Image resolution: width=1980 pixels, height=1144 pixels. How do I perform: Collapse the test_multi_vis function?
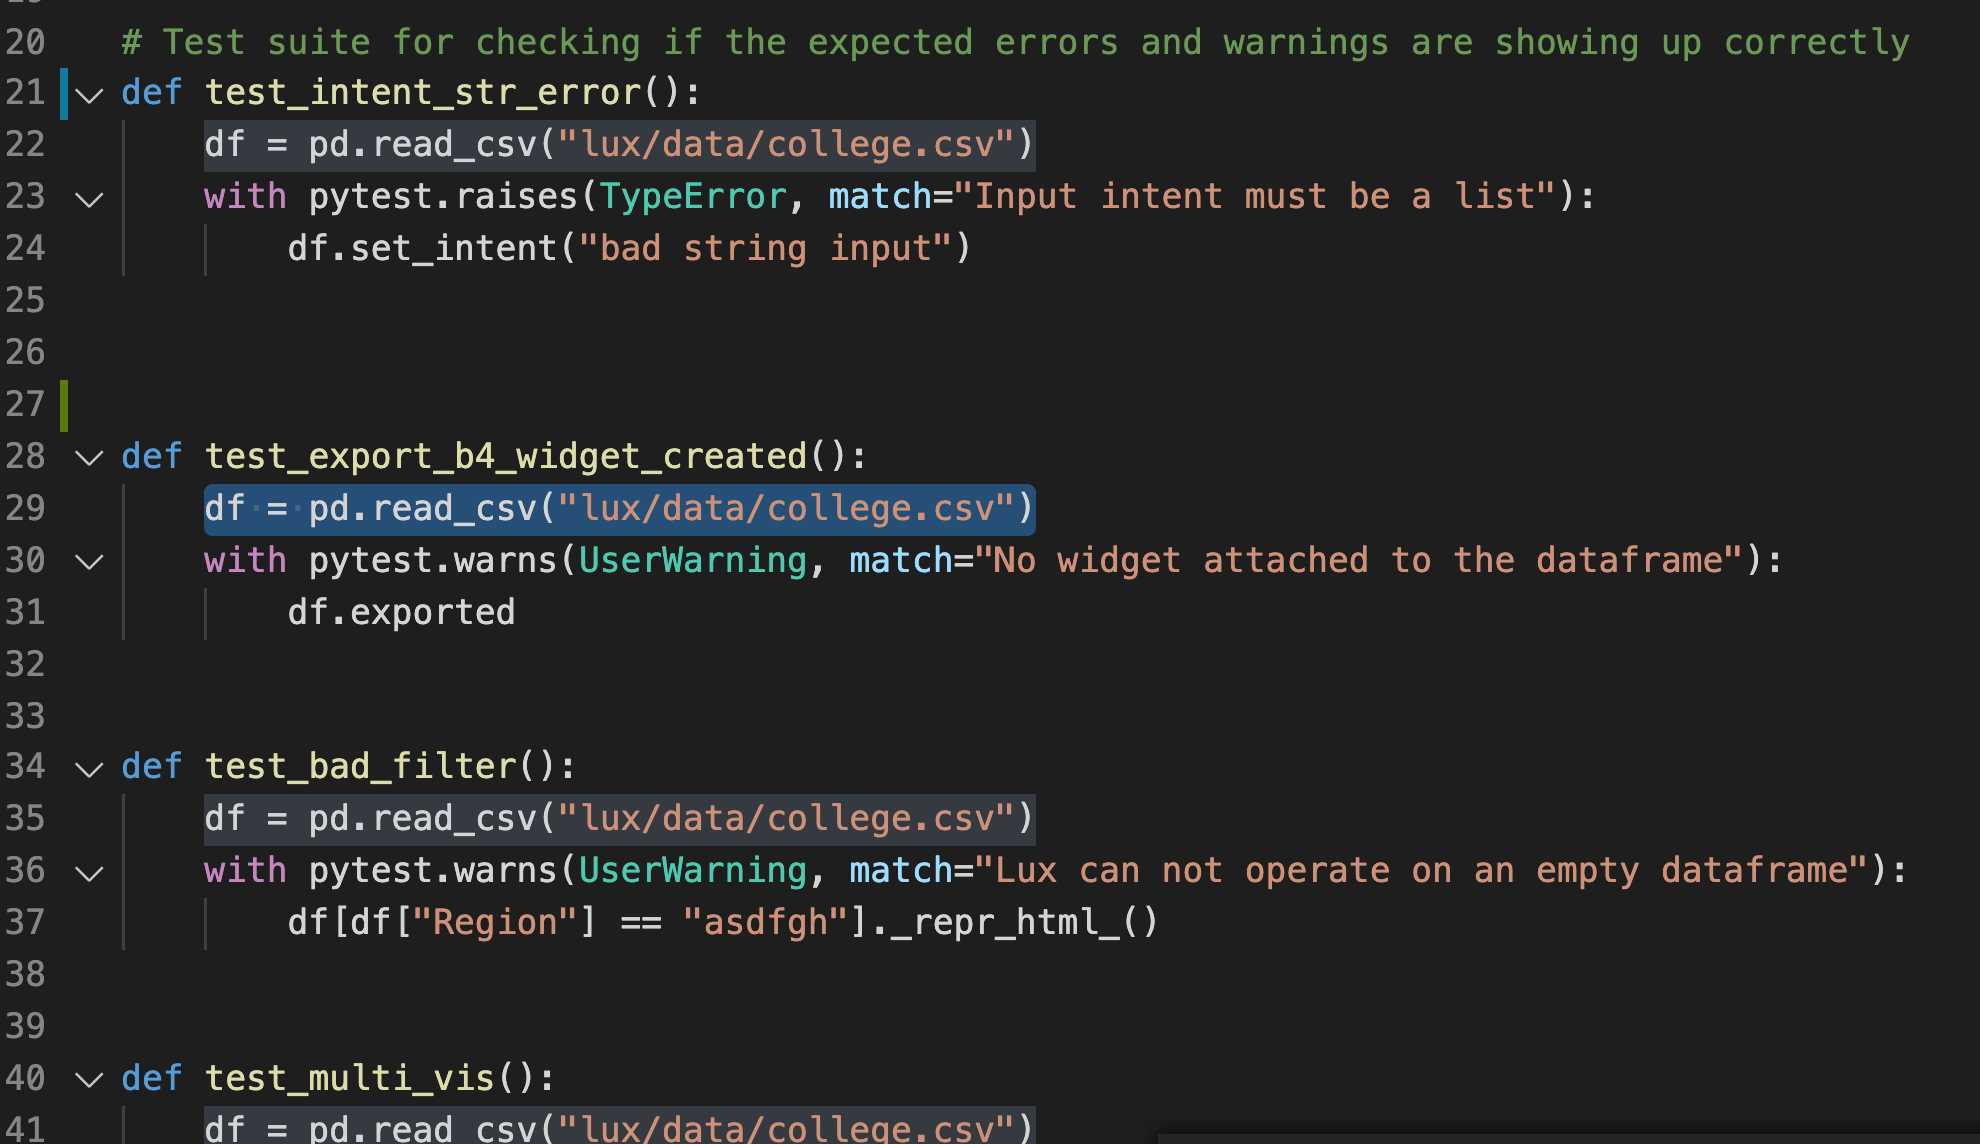tap(88, 1078)
